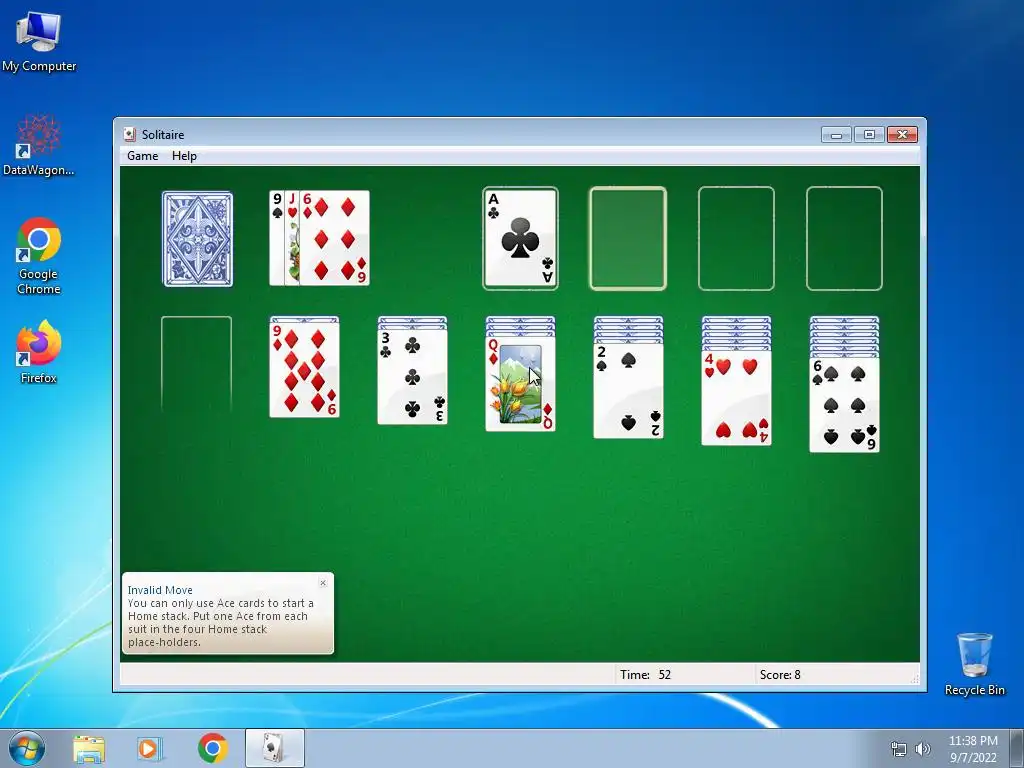Open Chrome from the taskbar

pyautogui.click(x=212, y=748)
